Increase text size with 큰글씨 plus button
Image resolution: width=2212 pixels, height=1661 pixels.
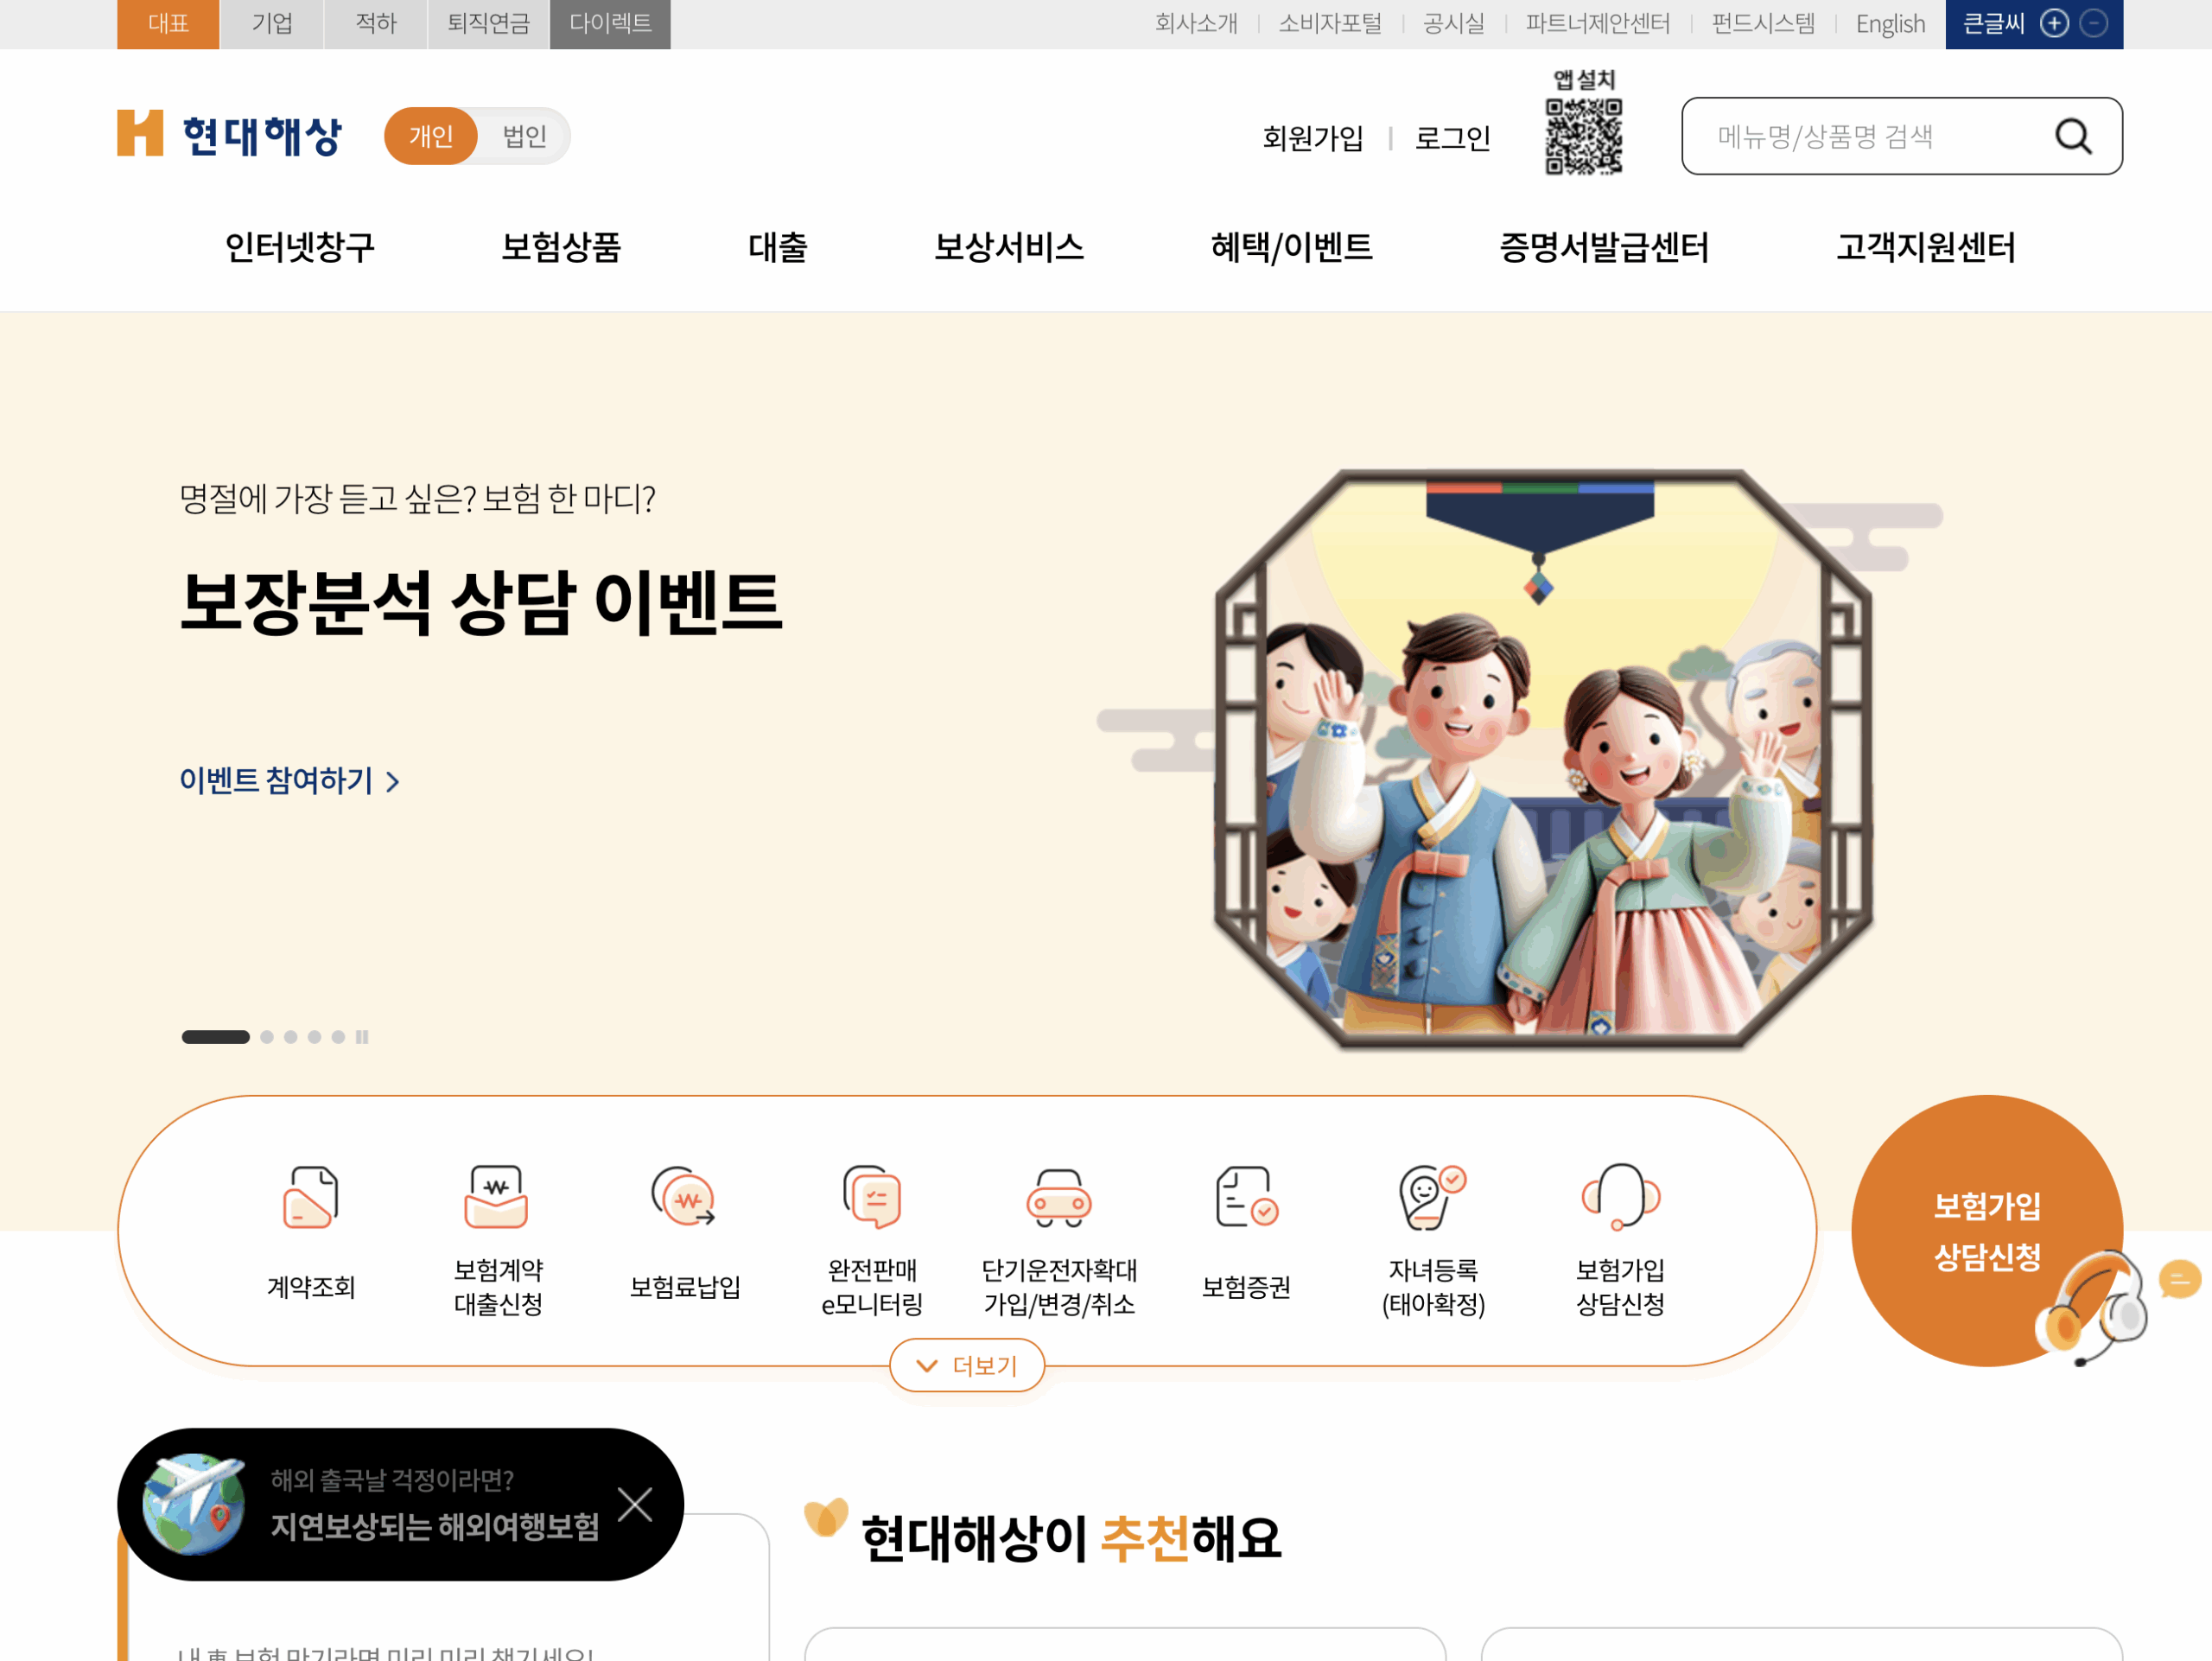pyautogui.click(x=2055, y=23)
